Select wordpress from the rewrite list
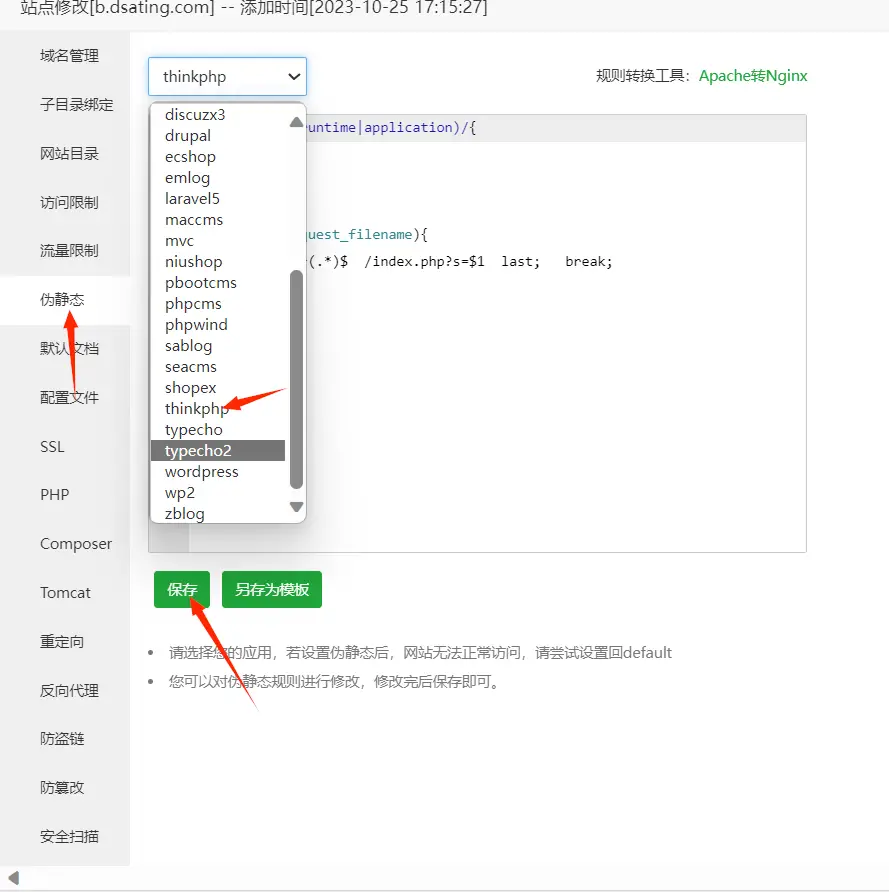This screenshot has width=889, height=892. [202, 472]
